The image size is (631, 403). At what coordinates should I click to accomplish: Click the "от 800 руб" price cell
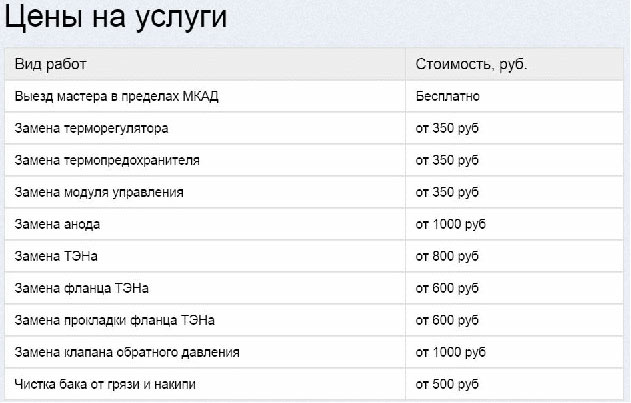[448, 257]
